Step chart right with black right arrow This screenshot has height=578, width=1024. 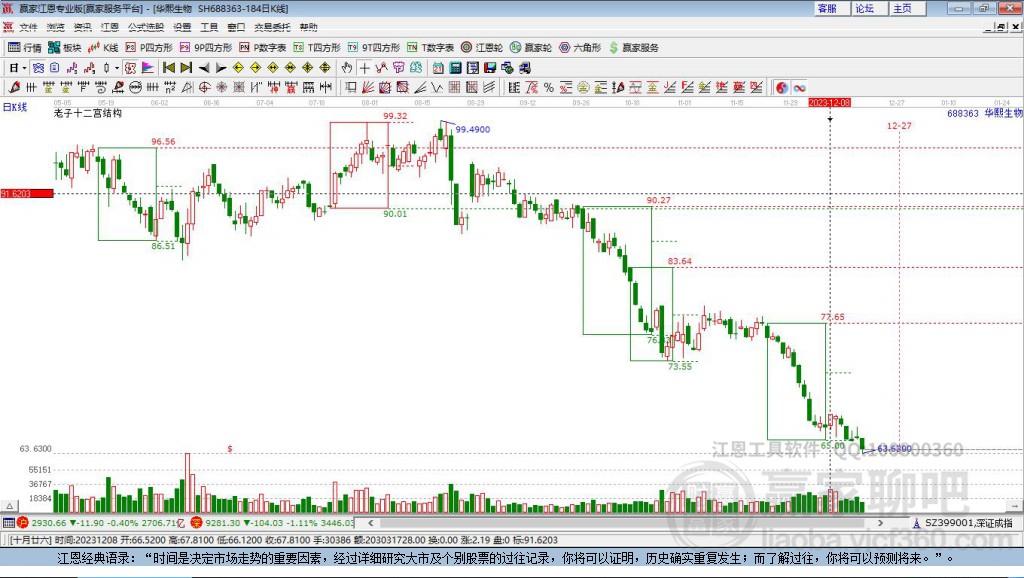(x=221, y=68)
